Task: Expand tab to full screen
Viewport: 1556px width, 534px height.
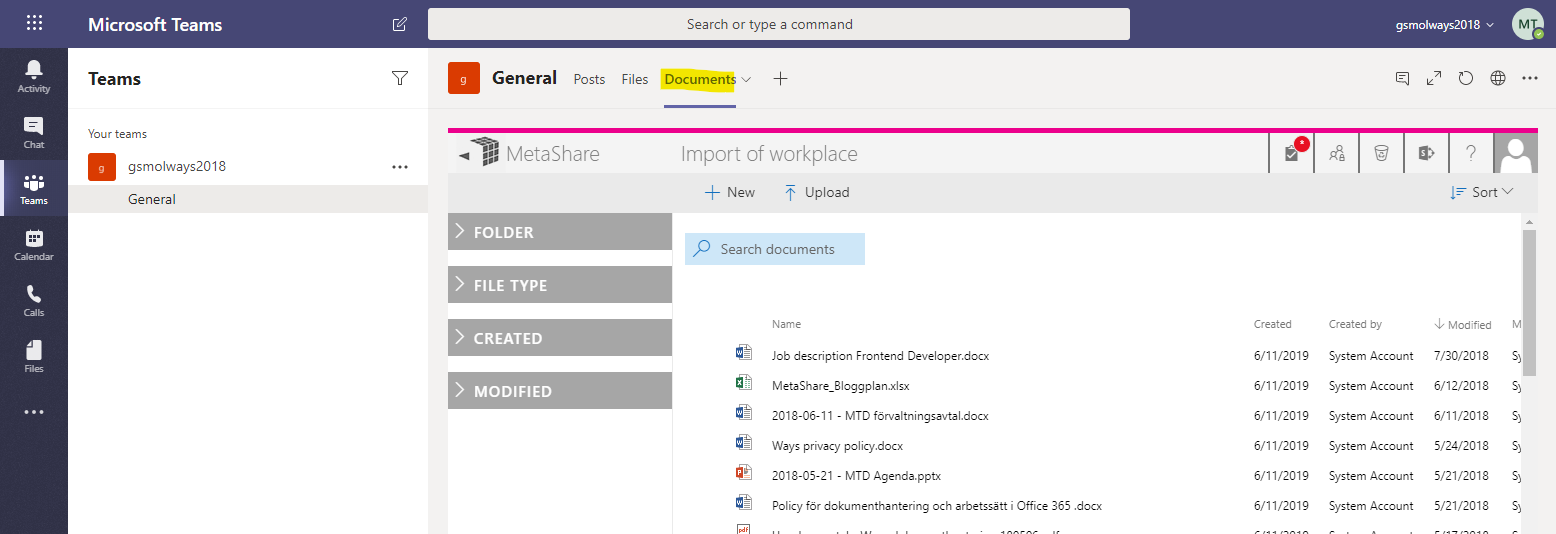Action: click(x=1434, y=78)
